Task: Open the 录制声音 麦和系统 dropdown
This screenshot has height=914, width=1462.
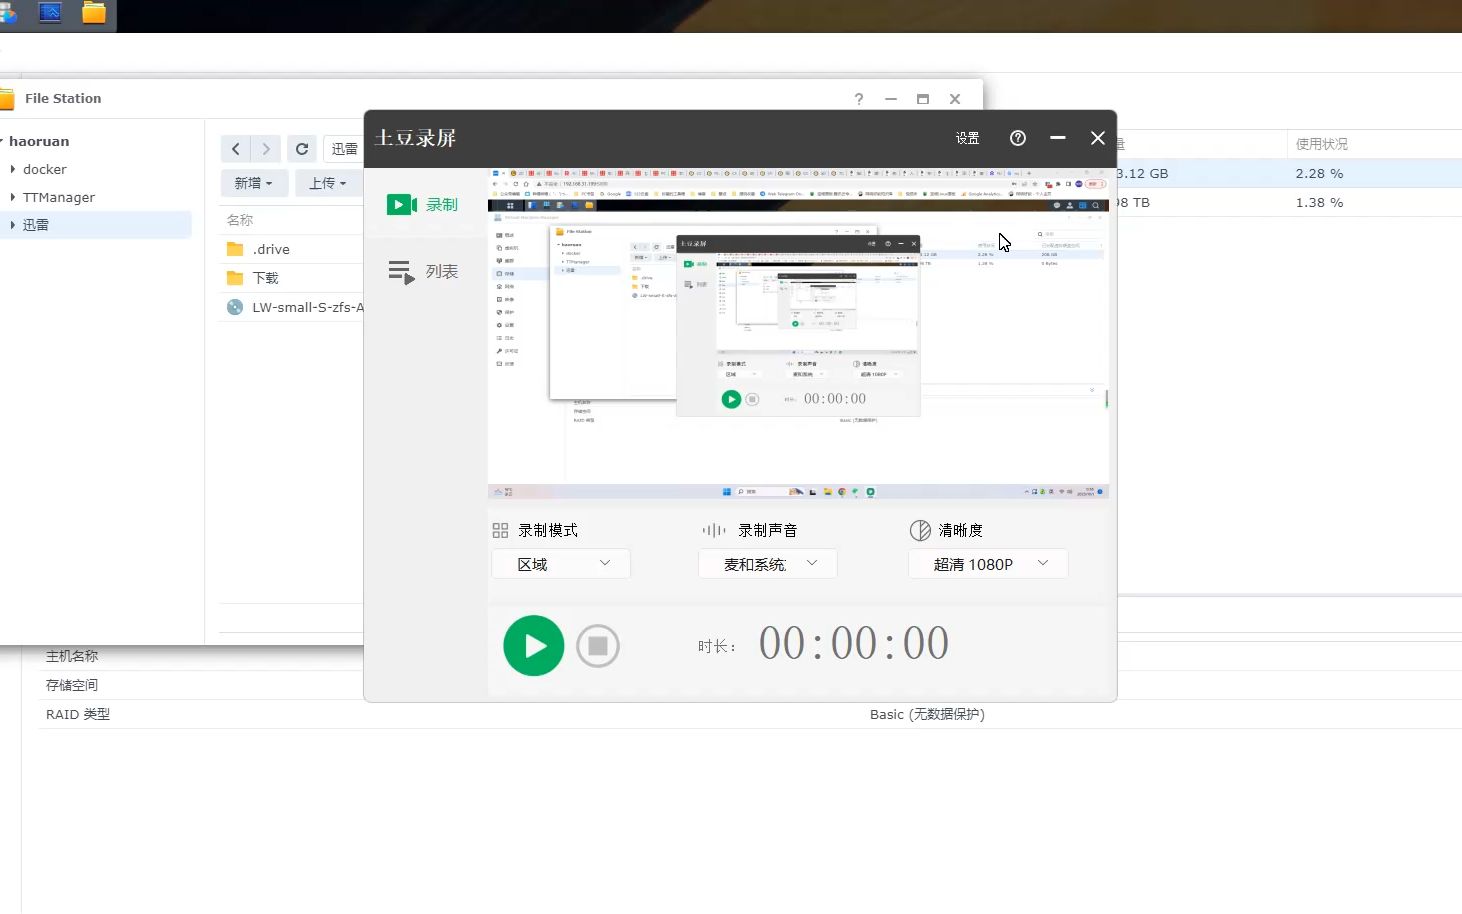Action: (x=767, y=564)
